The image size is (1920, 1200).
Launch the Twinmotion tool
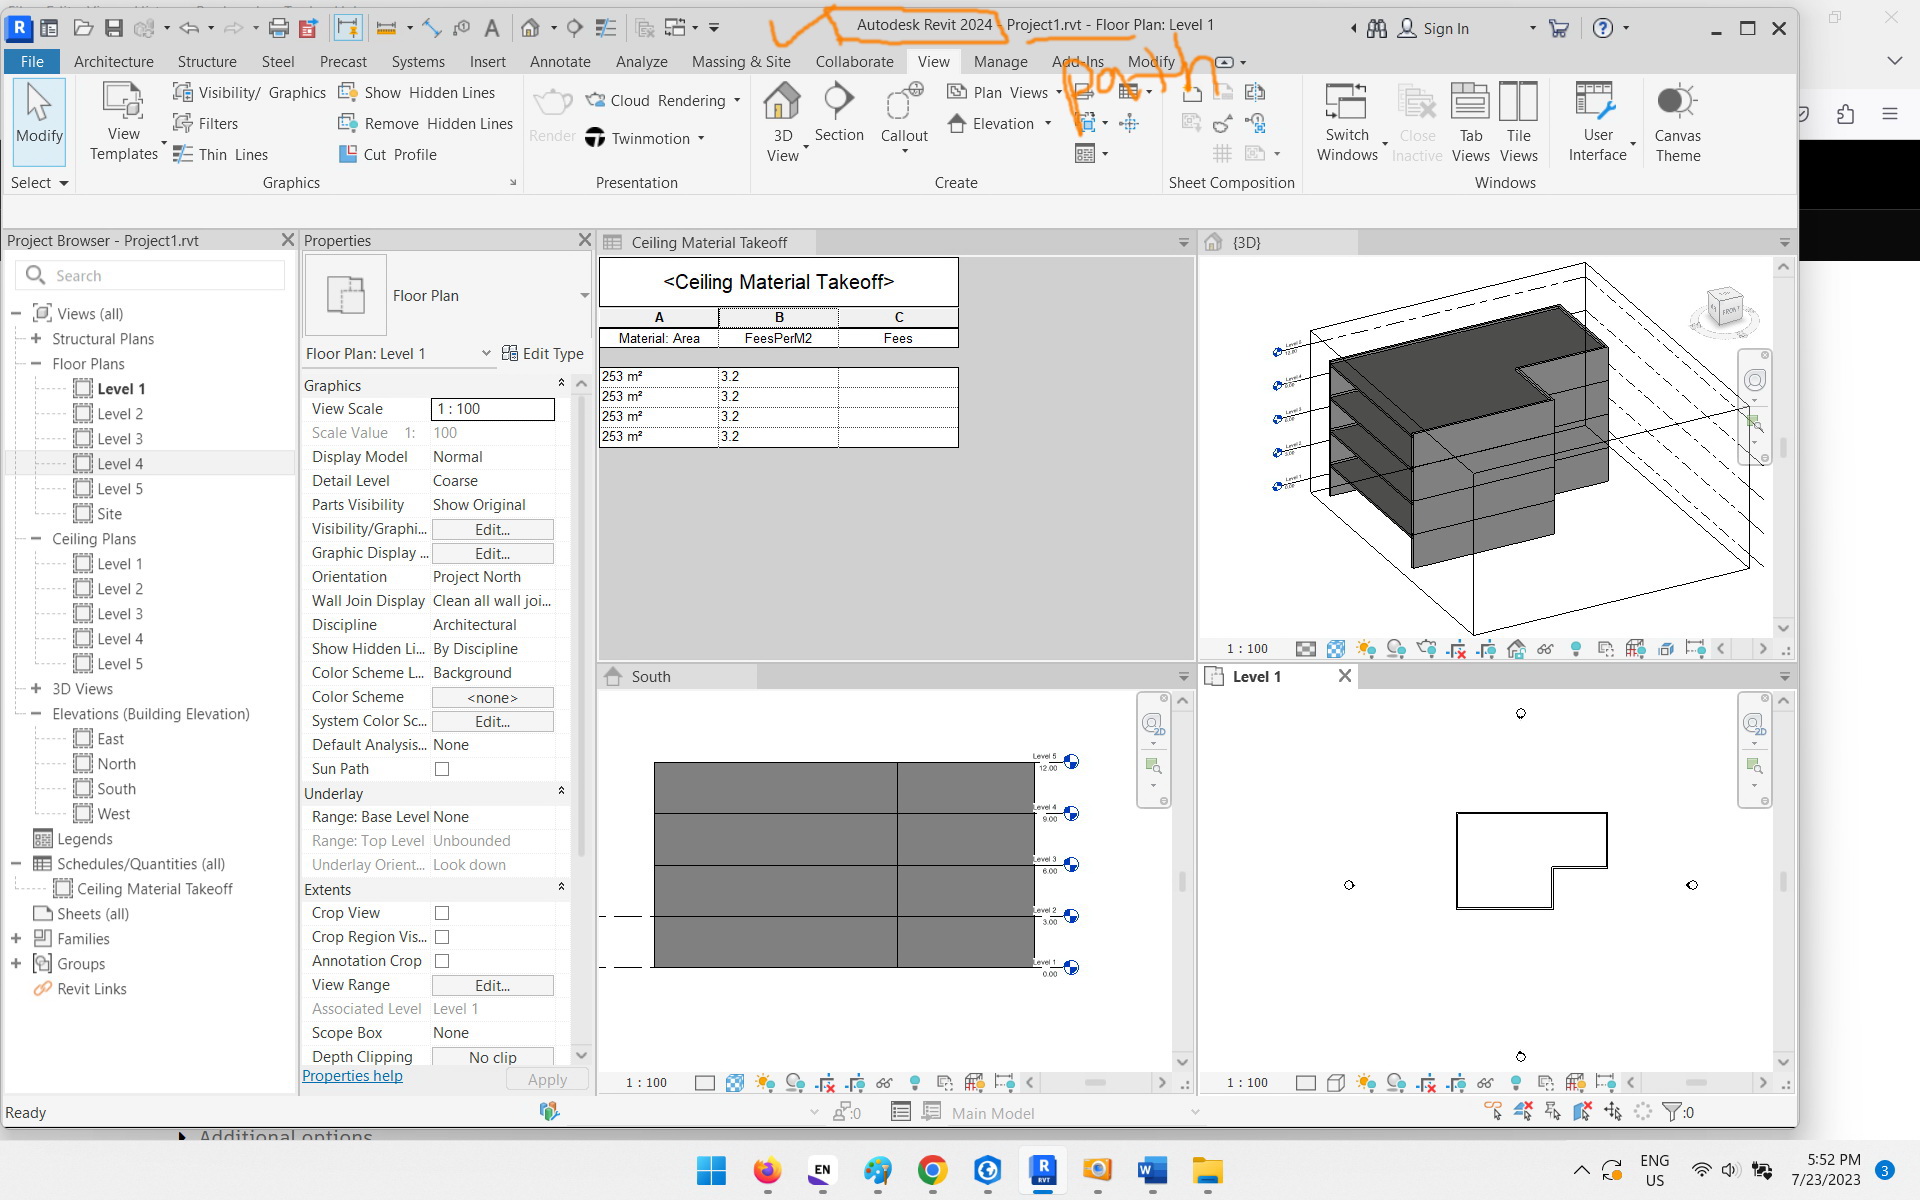click(x=640, y=138)
